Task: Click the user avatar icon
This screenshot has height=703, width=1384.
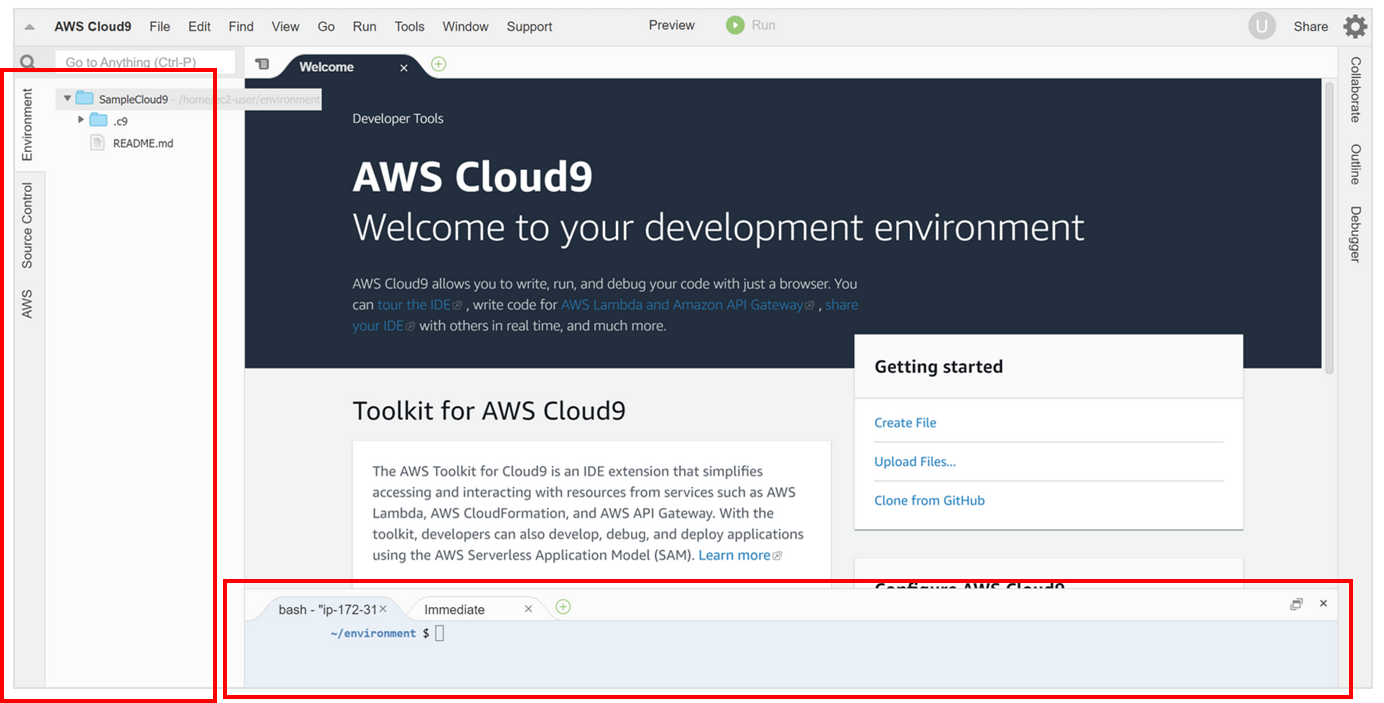Action: [x=1262, y=25]
